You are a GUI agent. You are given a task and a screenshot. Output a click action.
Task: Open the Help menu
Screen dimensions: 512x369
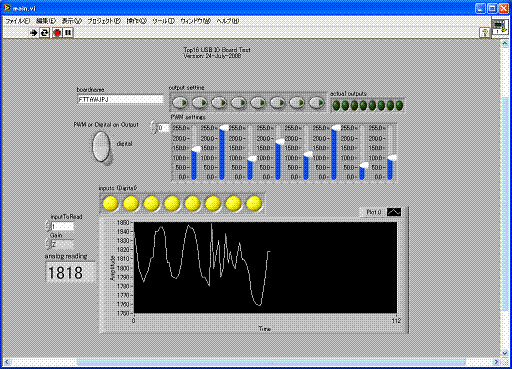[228, 21]
